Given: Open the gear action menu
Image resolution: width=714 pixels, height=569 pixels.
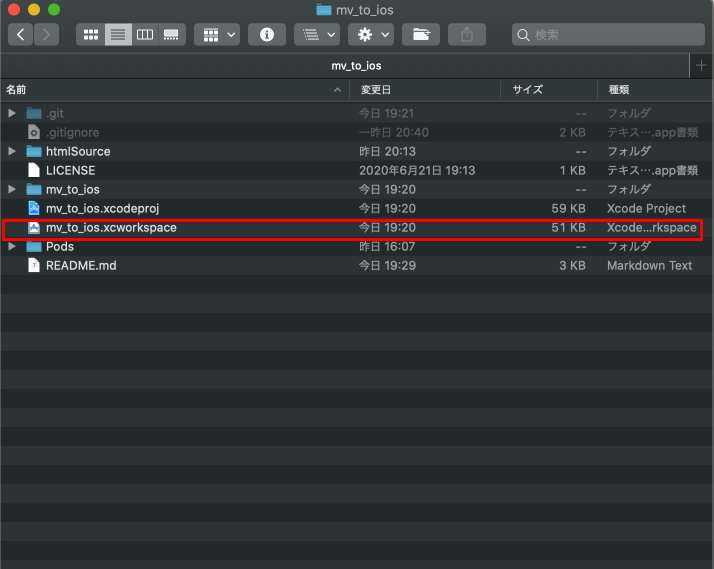Looking at the screenshot, I should click(371, 35).
